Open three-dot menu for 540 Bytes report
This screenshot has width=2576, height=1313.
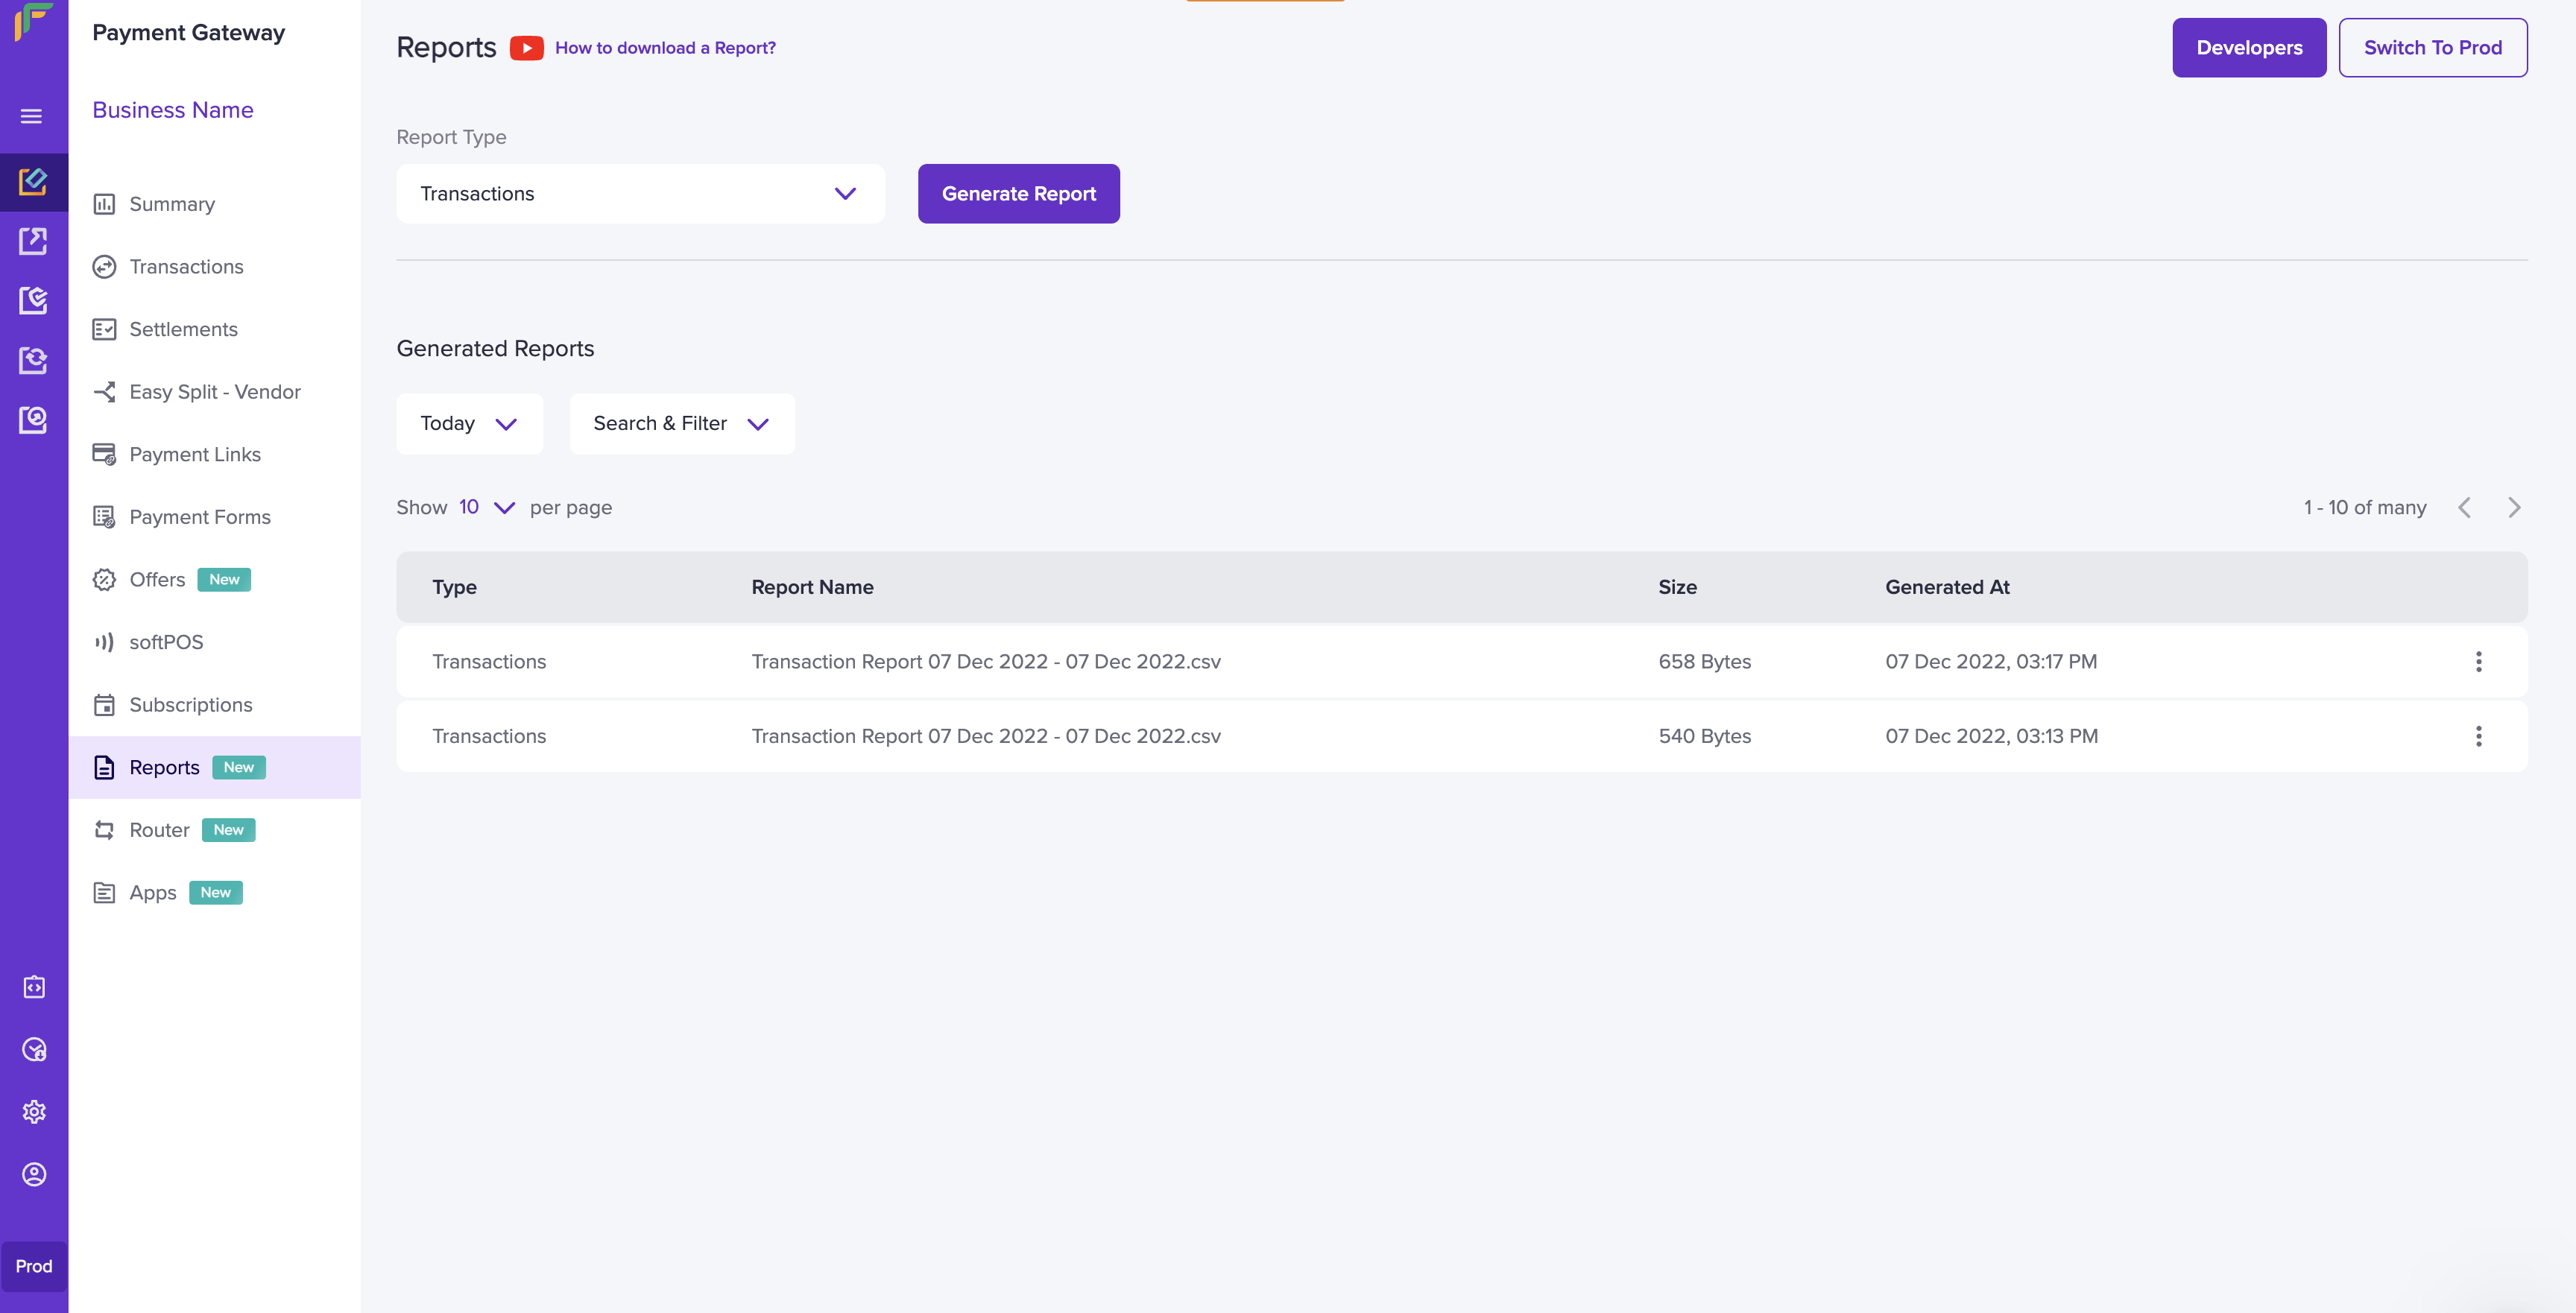point(2478,736)
